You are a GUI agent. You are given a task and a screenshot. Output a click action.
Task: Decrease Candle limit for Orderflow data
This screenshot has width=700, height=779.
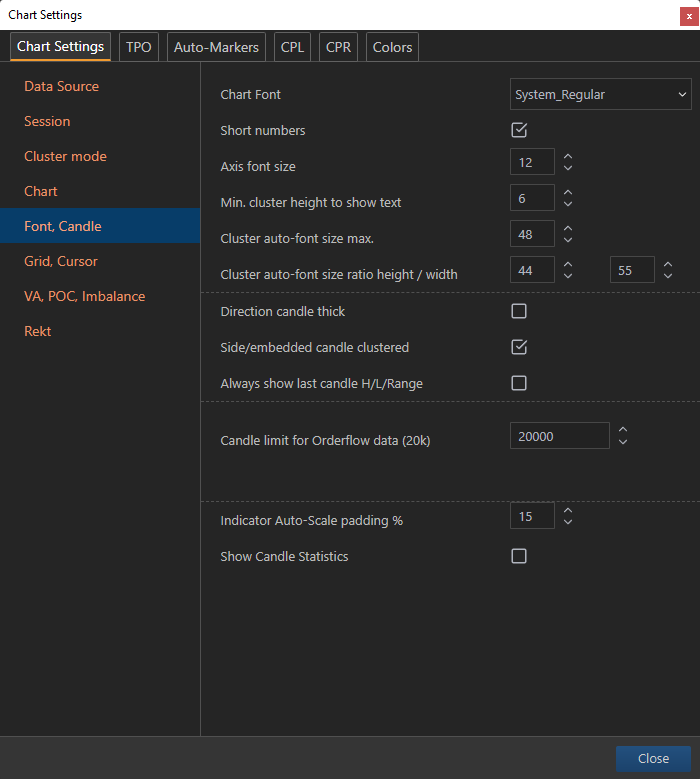pos(623,442)
